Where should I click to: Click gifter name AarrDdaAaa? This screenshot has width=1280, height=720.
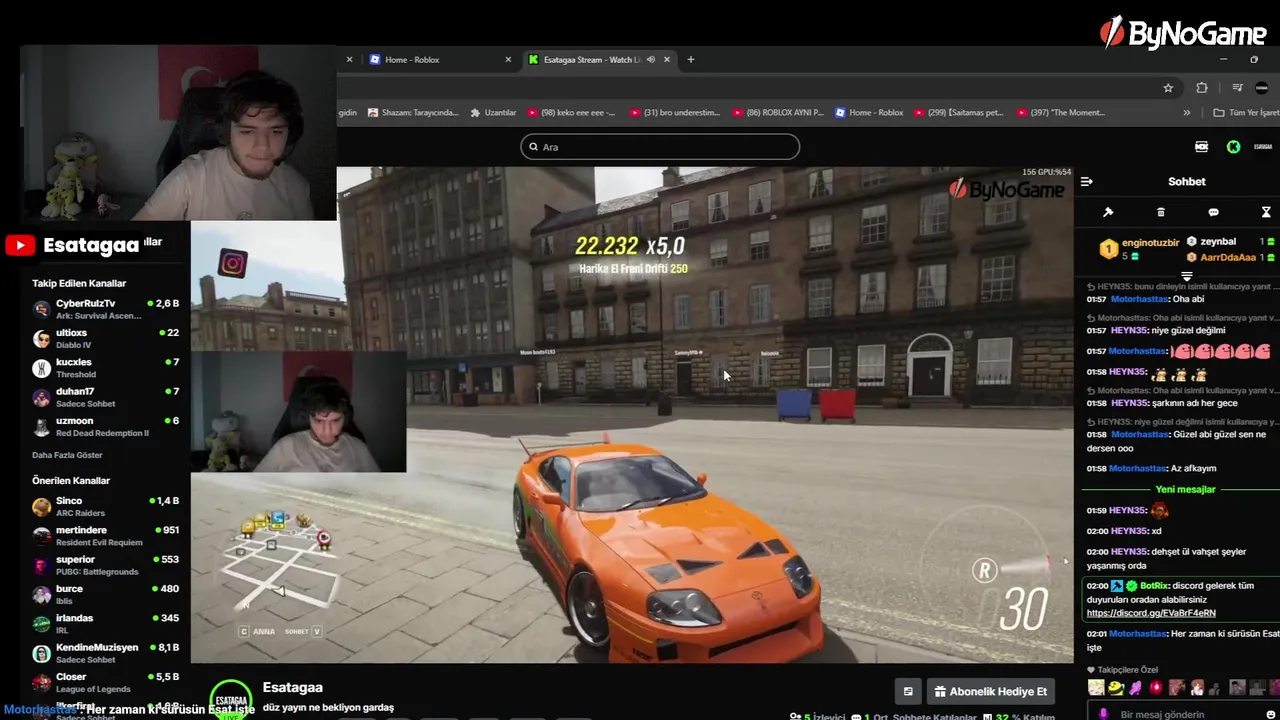(1228, 257)
